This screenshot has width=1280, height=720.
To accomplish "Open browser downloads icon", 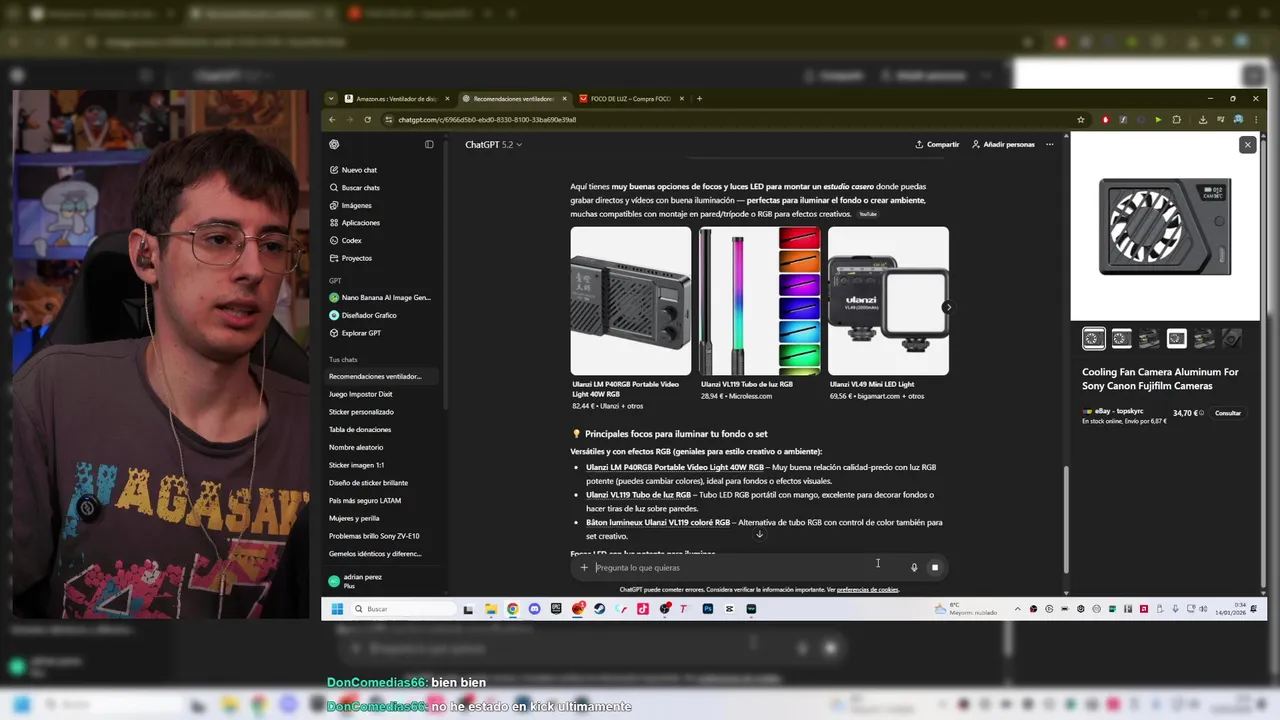I will (x=1202, y=120).
